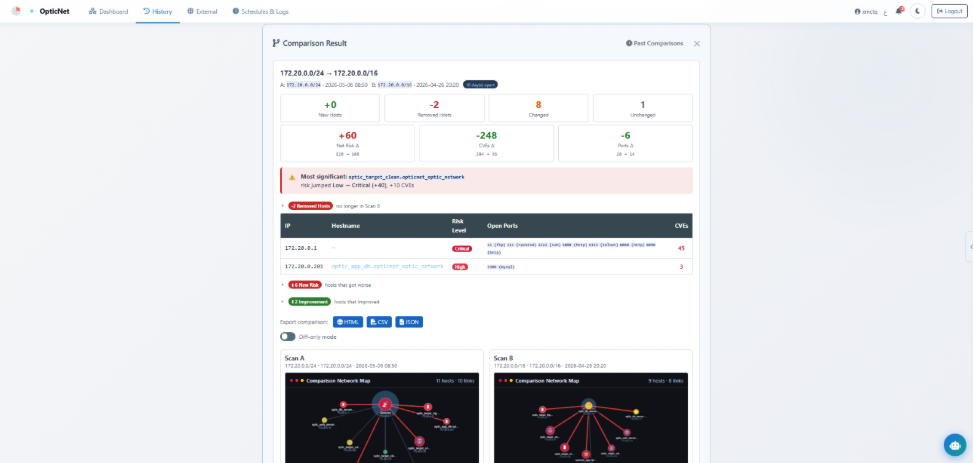Click the Risk Level column header
Screen dimensions: 973x463
458,226
